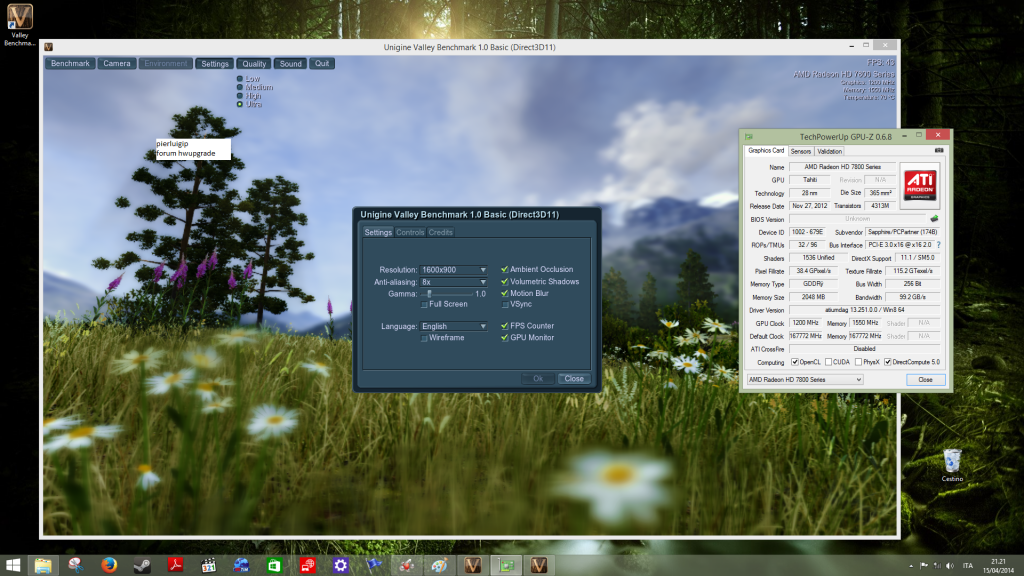Viewport: 1024px width, 576px height.
Task: Click the Windows Start button
Action: pos(12,565)
